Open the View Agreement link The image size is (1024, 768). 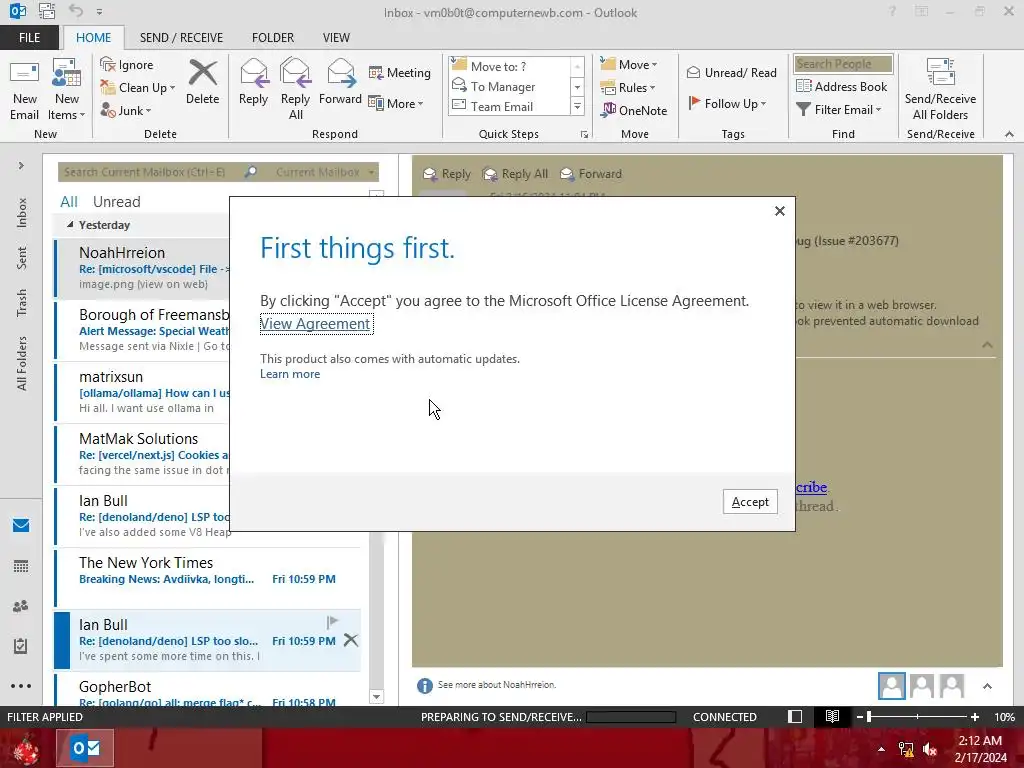pos(315,324)
